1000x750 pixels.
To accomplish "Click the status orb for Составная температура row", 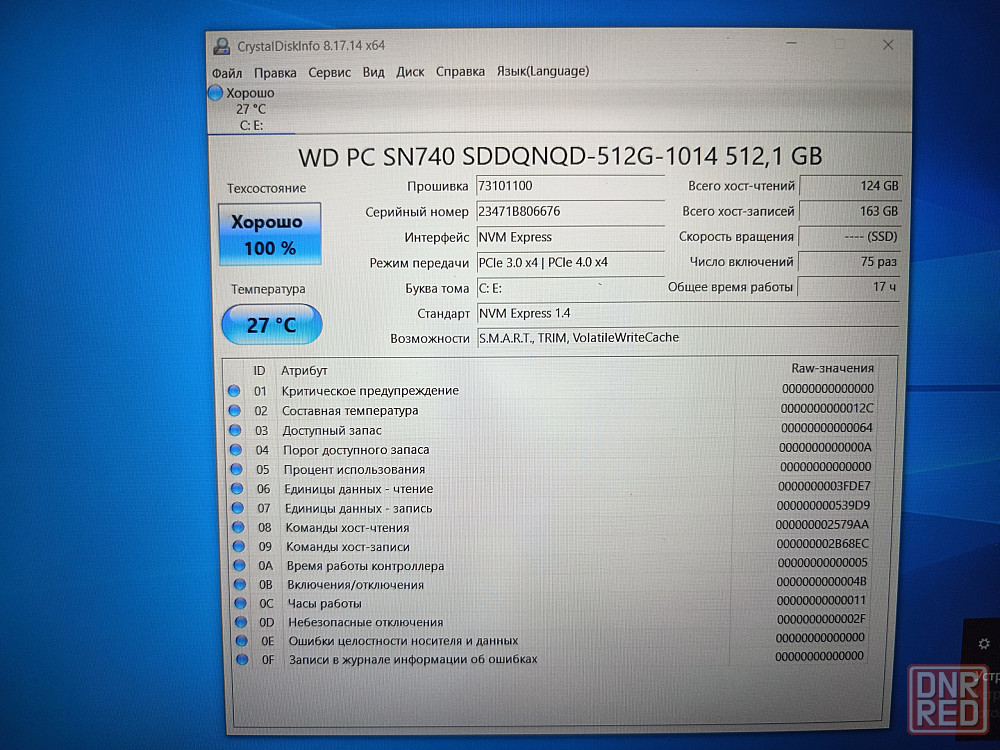I will pyautogui.click(x=234, y=411).
